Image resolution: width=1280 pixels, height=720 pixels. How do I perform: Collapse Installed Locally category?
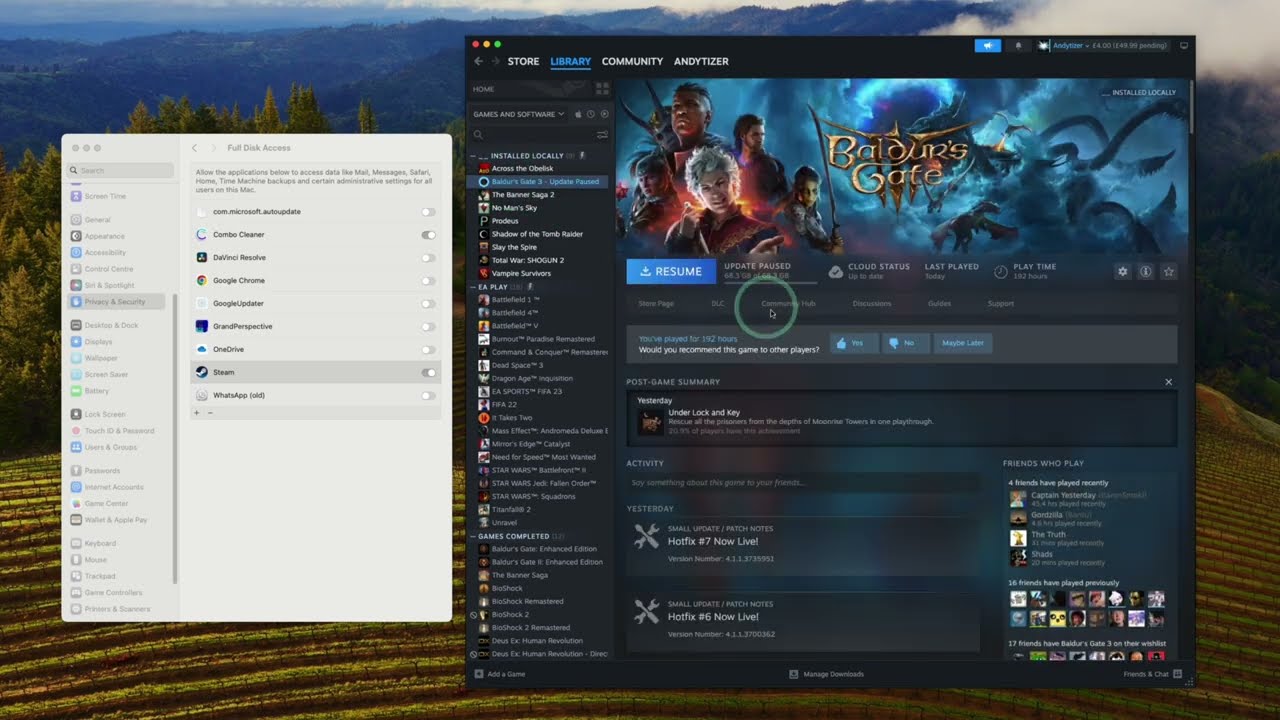[474, 156]
